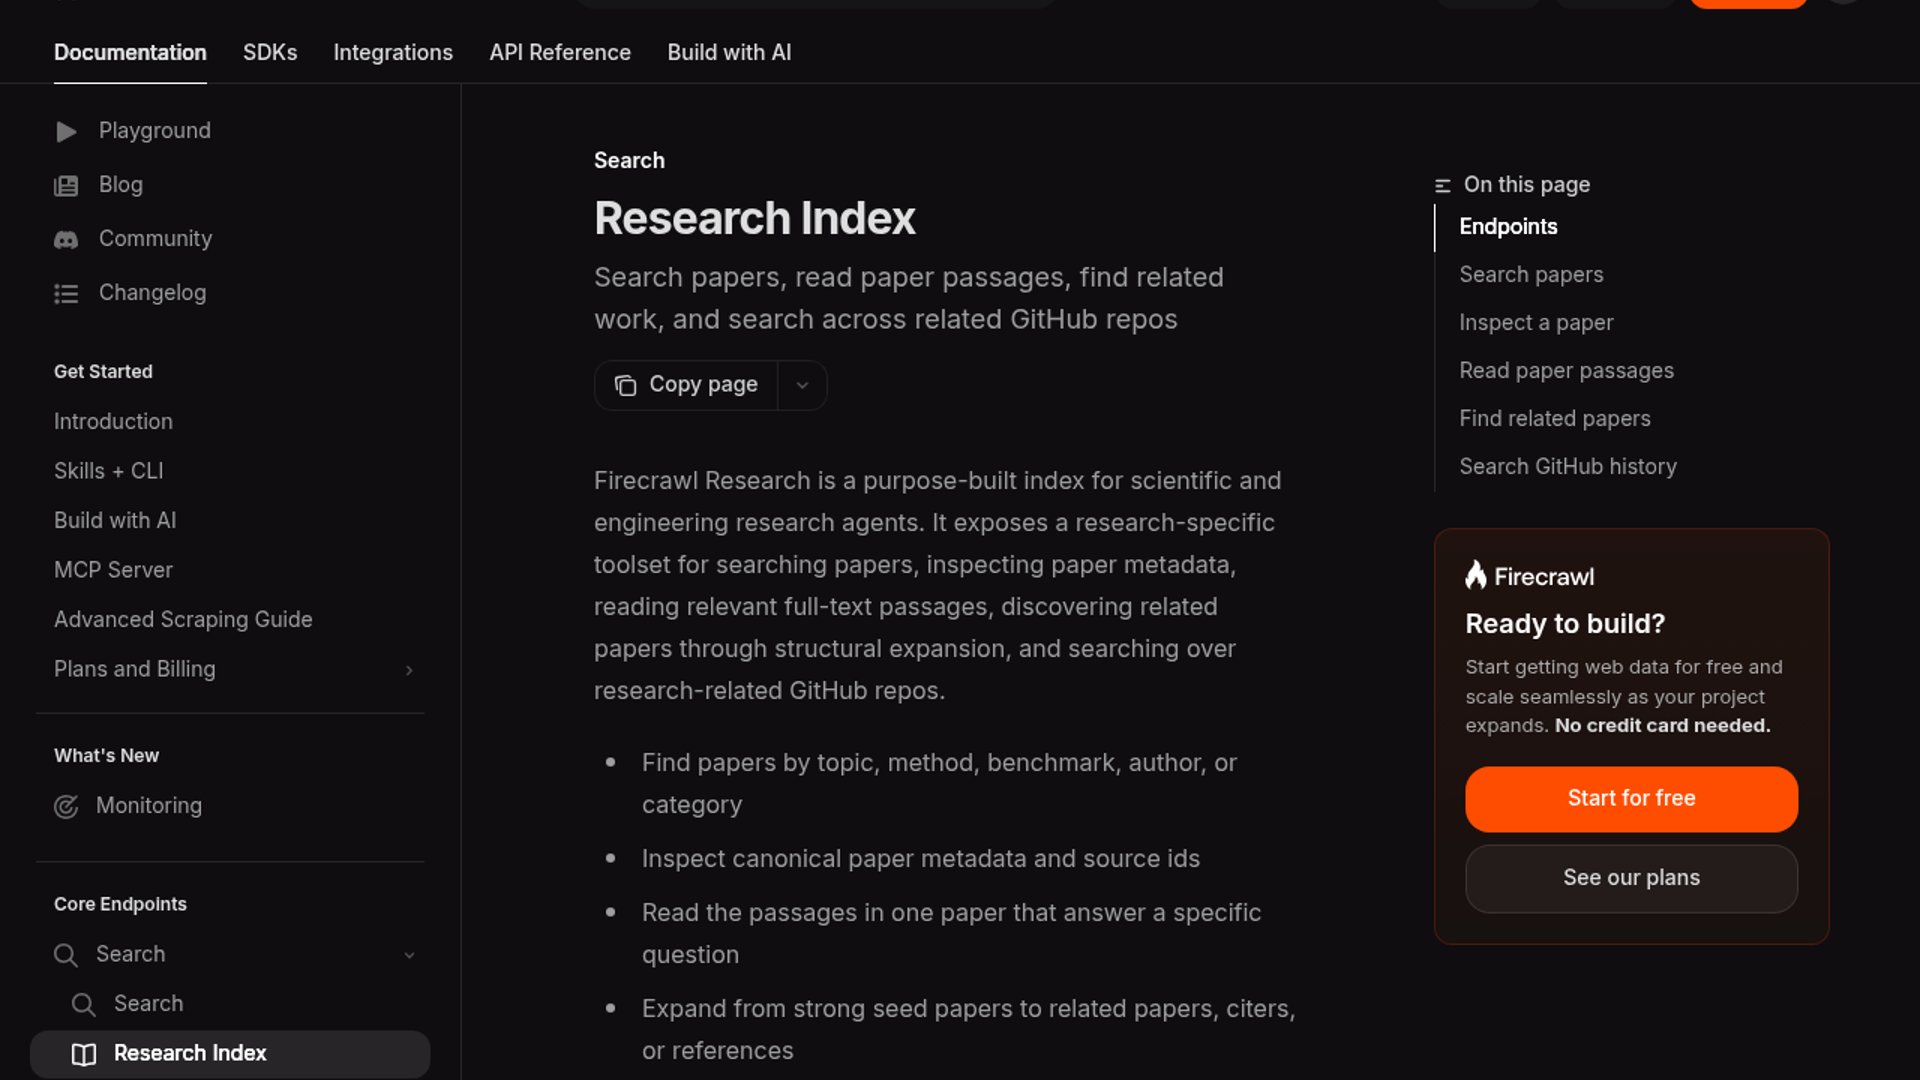This screenshot has height=1080, width=1920.
Task: Open the Community link
Action: (x=156, y=239)
